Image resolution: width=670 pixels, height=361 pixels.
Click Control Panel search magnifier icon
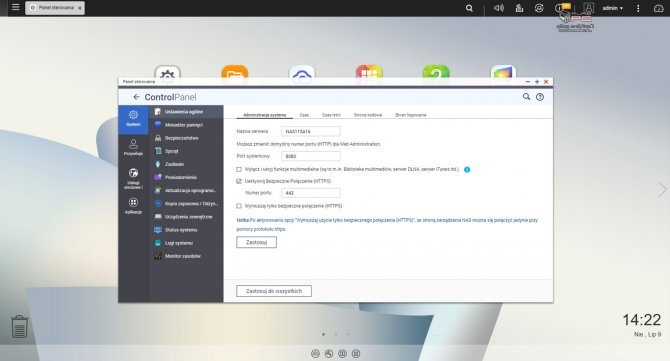[526, 97]
